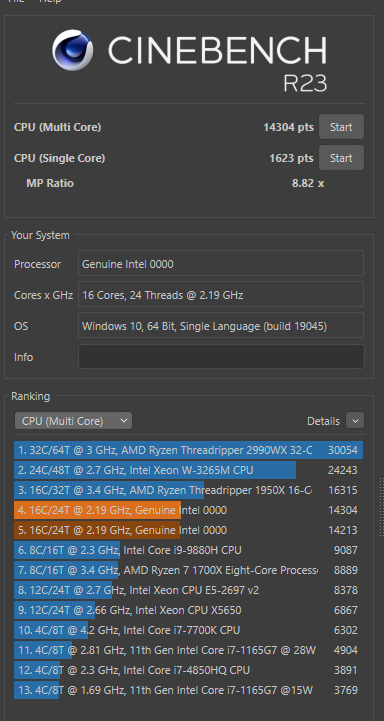Expand the Details dropdown arrow
Screen dimensions: 384x721
355,421
